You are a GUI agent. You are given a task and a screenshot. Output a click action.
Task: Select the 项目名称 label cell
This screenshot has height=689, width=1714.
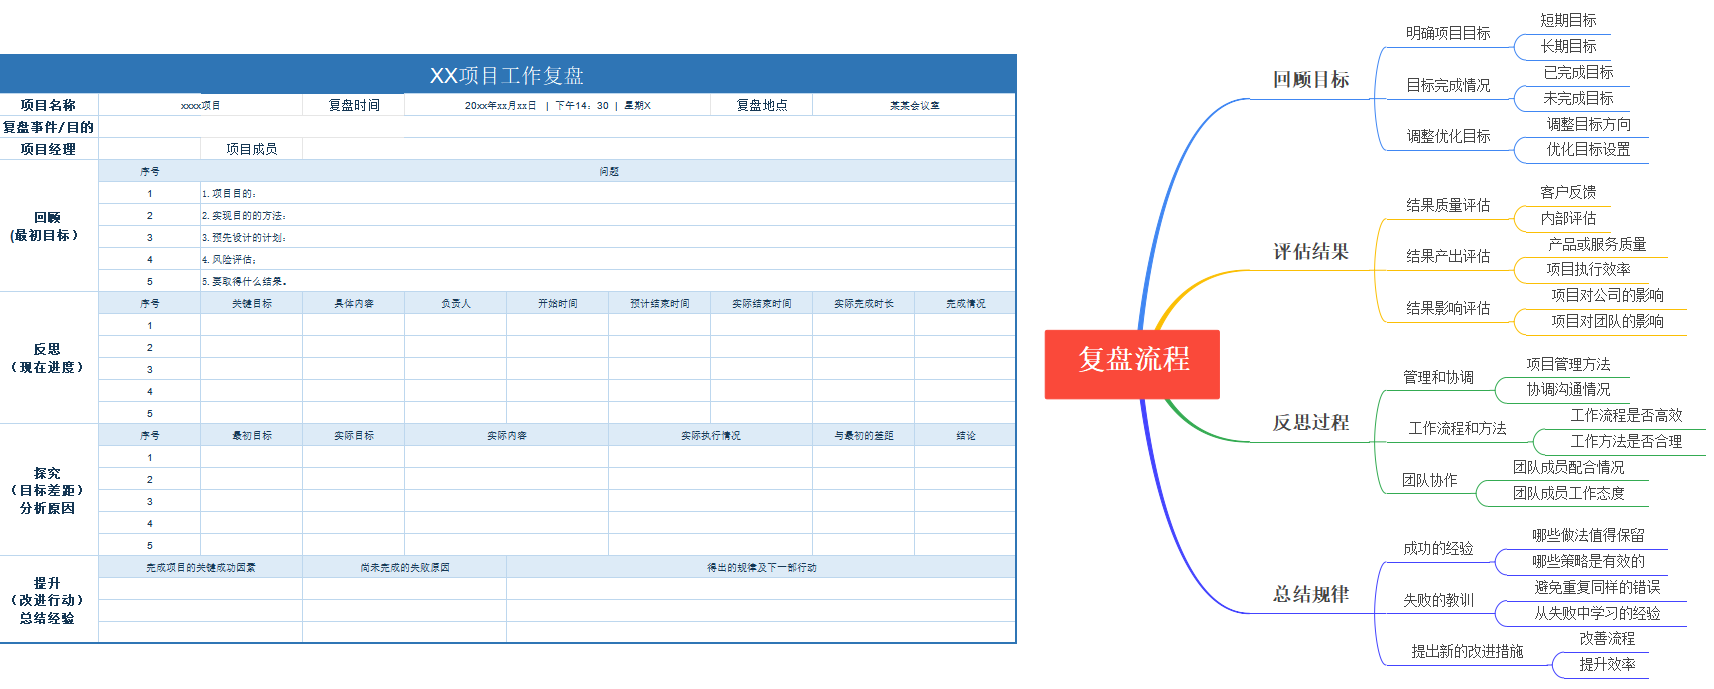pyautogui.click(x=48, y=105)
